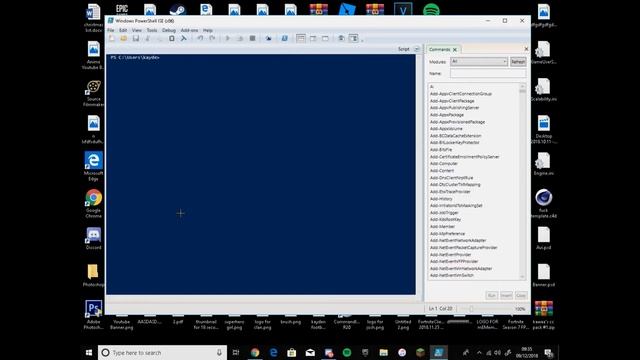Screen dimensions: 640x360
Task: Click the Show Command Window icon
Action: click(341, 38)
